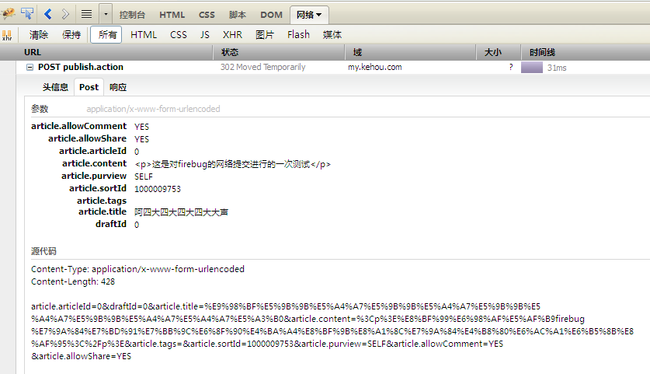Image resolution: width=650 pixels, height=374 pixels.
Task: Click the article.articleId parameter name
Action: pyautogui.click(x=92, y=151)
